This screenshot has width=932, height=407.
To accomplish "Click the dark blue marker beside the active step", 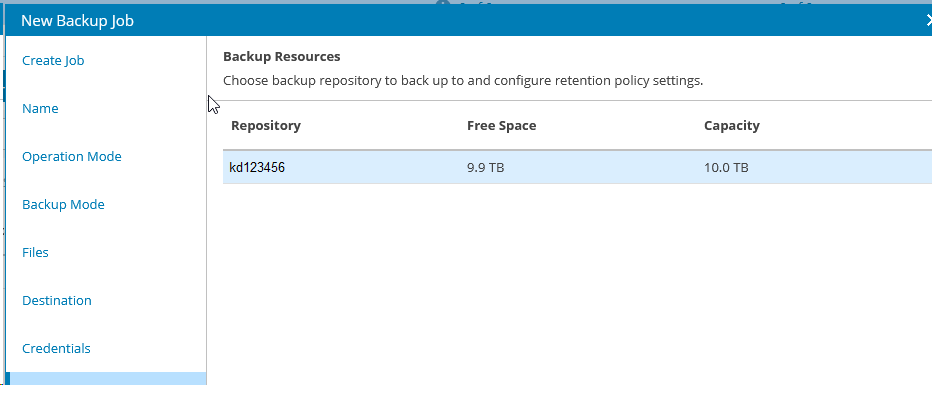I will coord(8,379).
